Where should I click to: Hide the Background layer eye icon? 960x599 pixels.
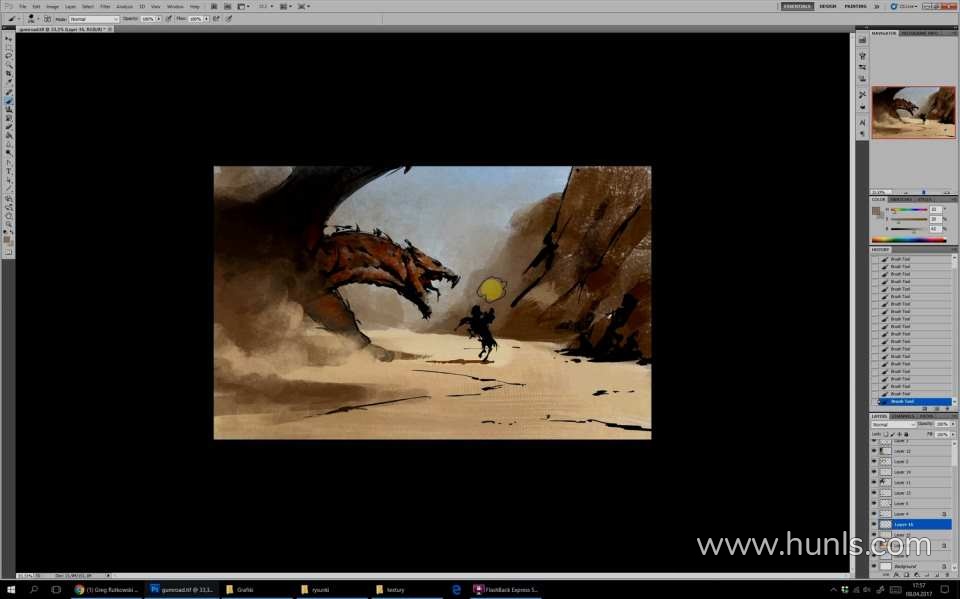(874, 567)
